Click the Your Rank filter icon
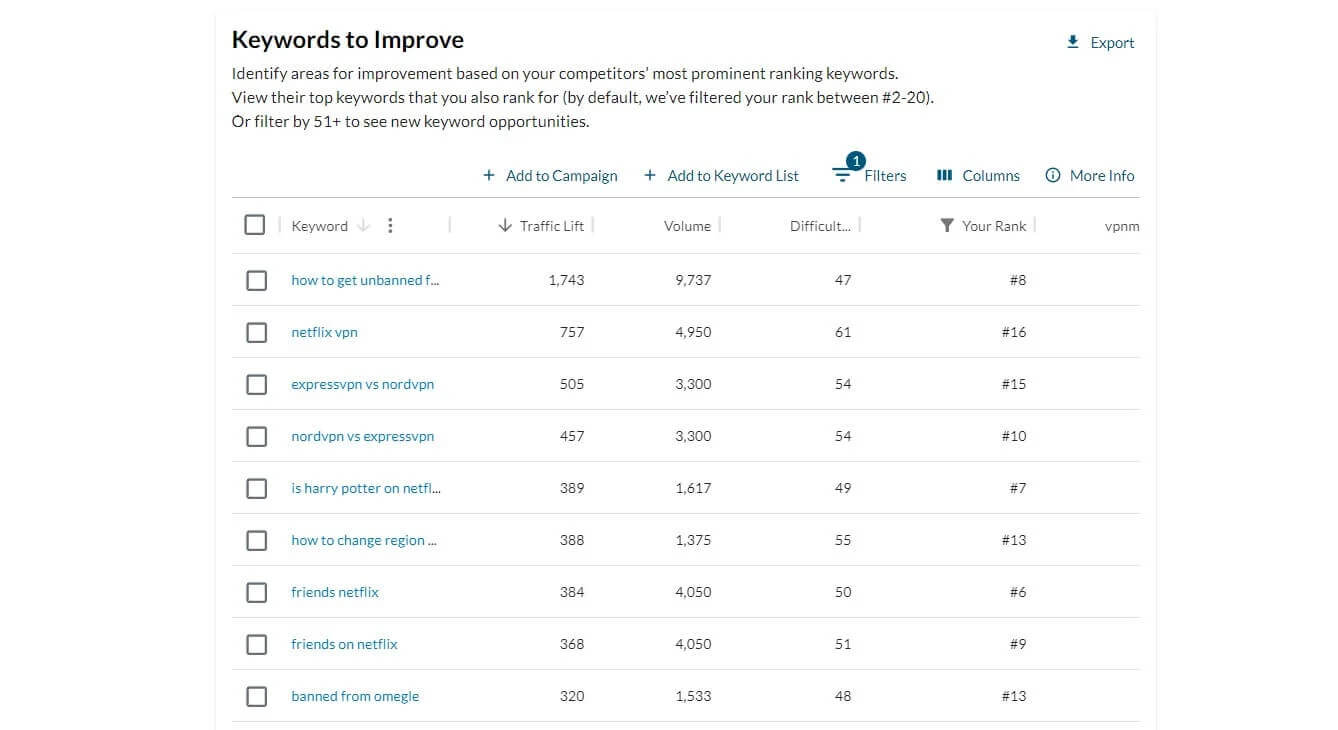 pos(947,226)
